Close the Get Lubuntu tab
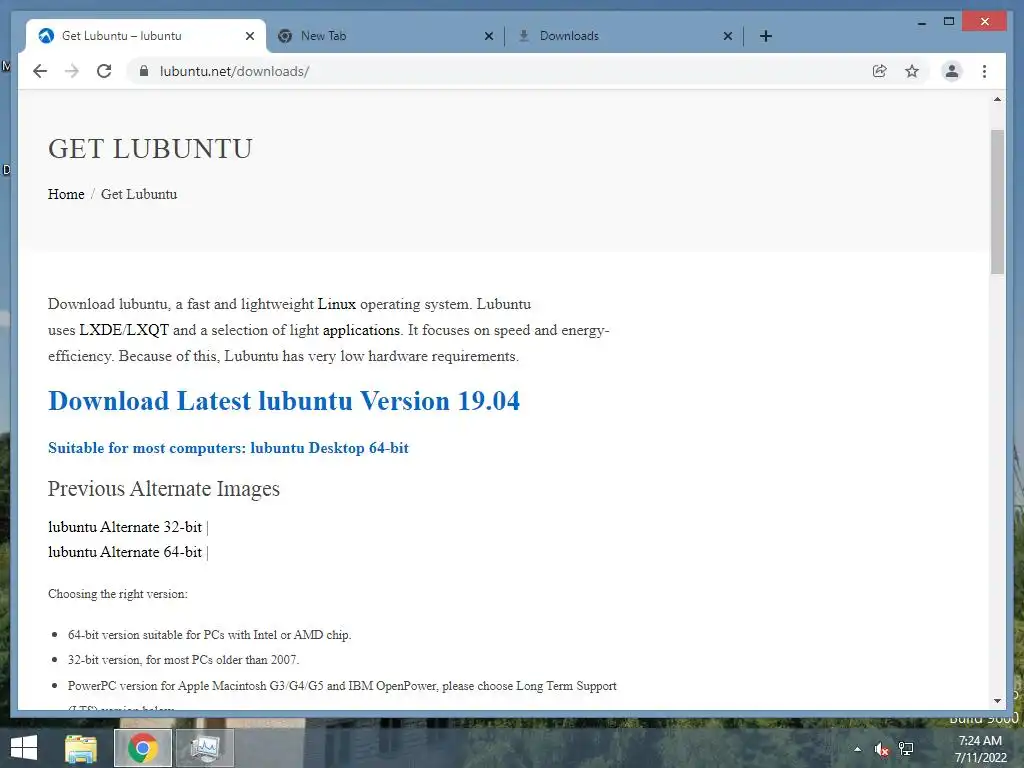 click(249, 36)
